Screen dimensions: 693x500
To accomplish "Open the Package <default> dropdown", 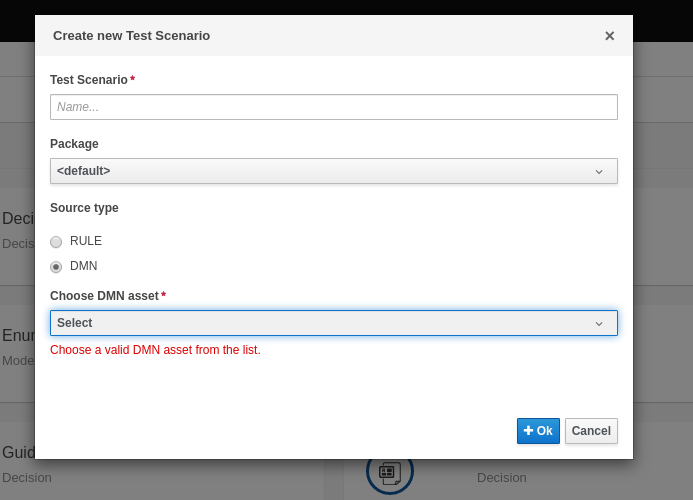I will point(333,171).
